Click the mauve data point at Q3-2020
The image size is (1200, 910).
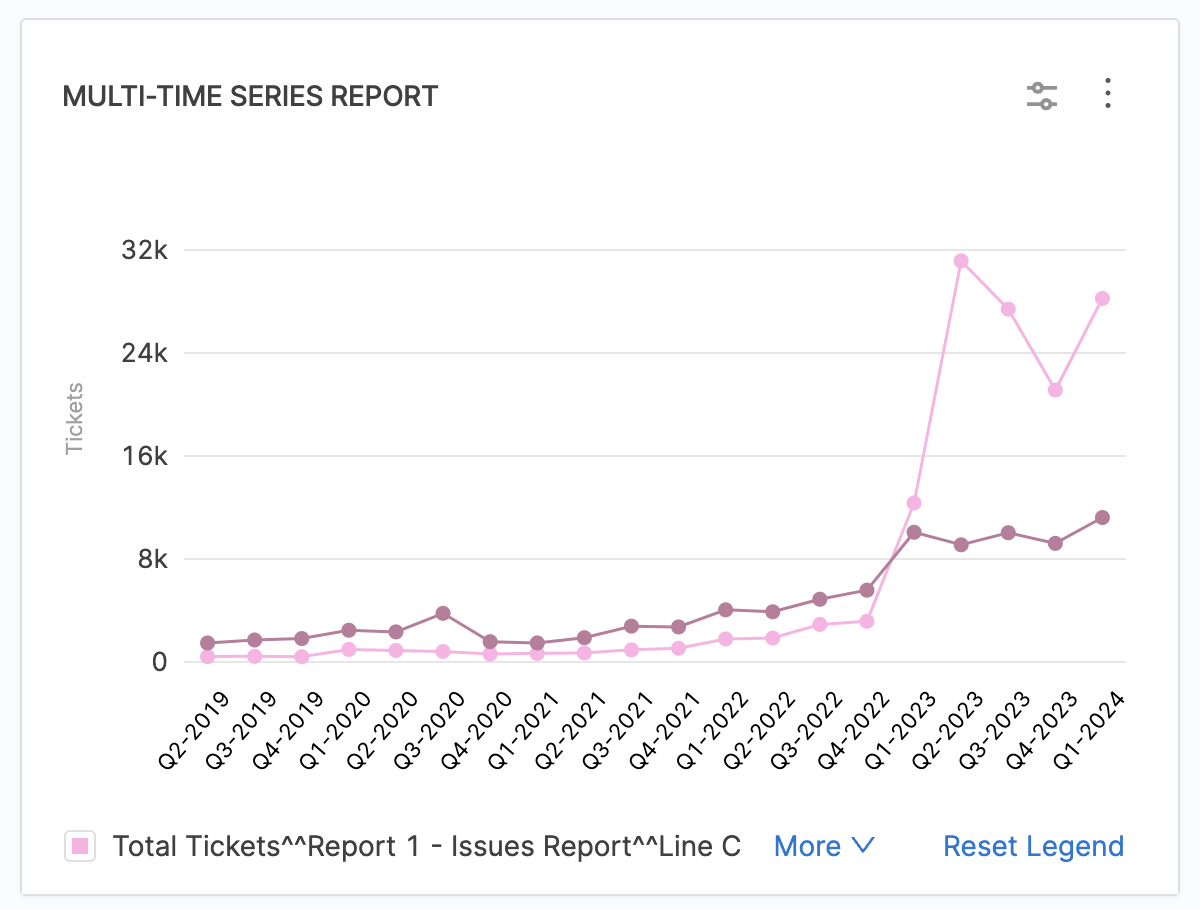coord(443,613)
